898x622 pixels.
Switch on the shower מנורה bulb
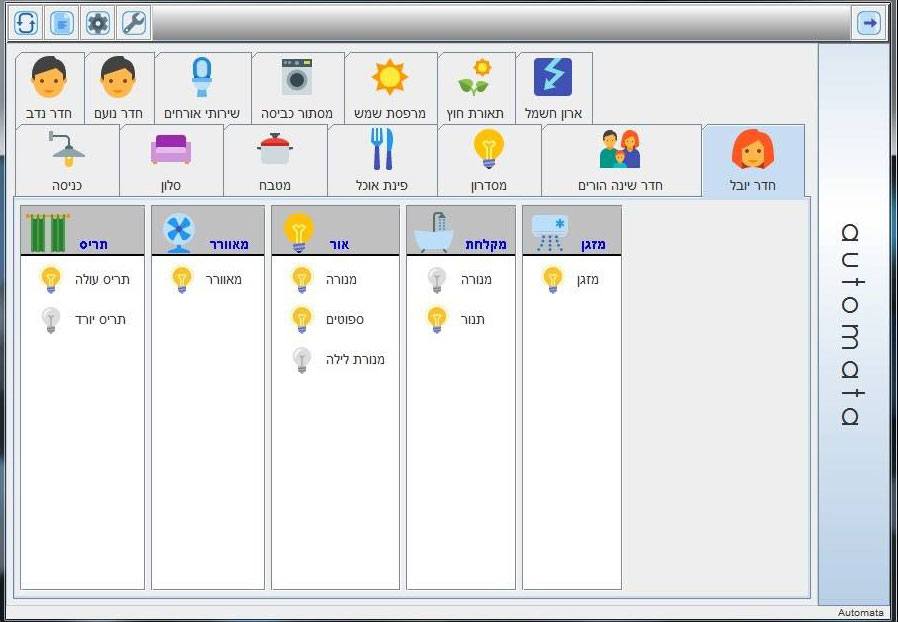tap(436, 280)
